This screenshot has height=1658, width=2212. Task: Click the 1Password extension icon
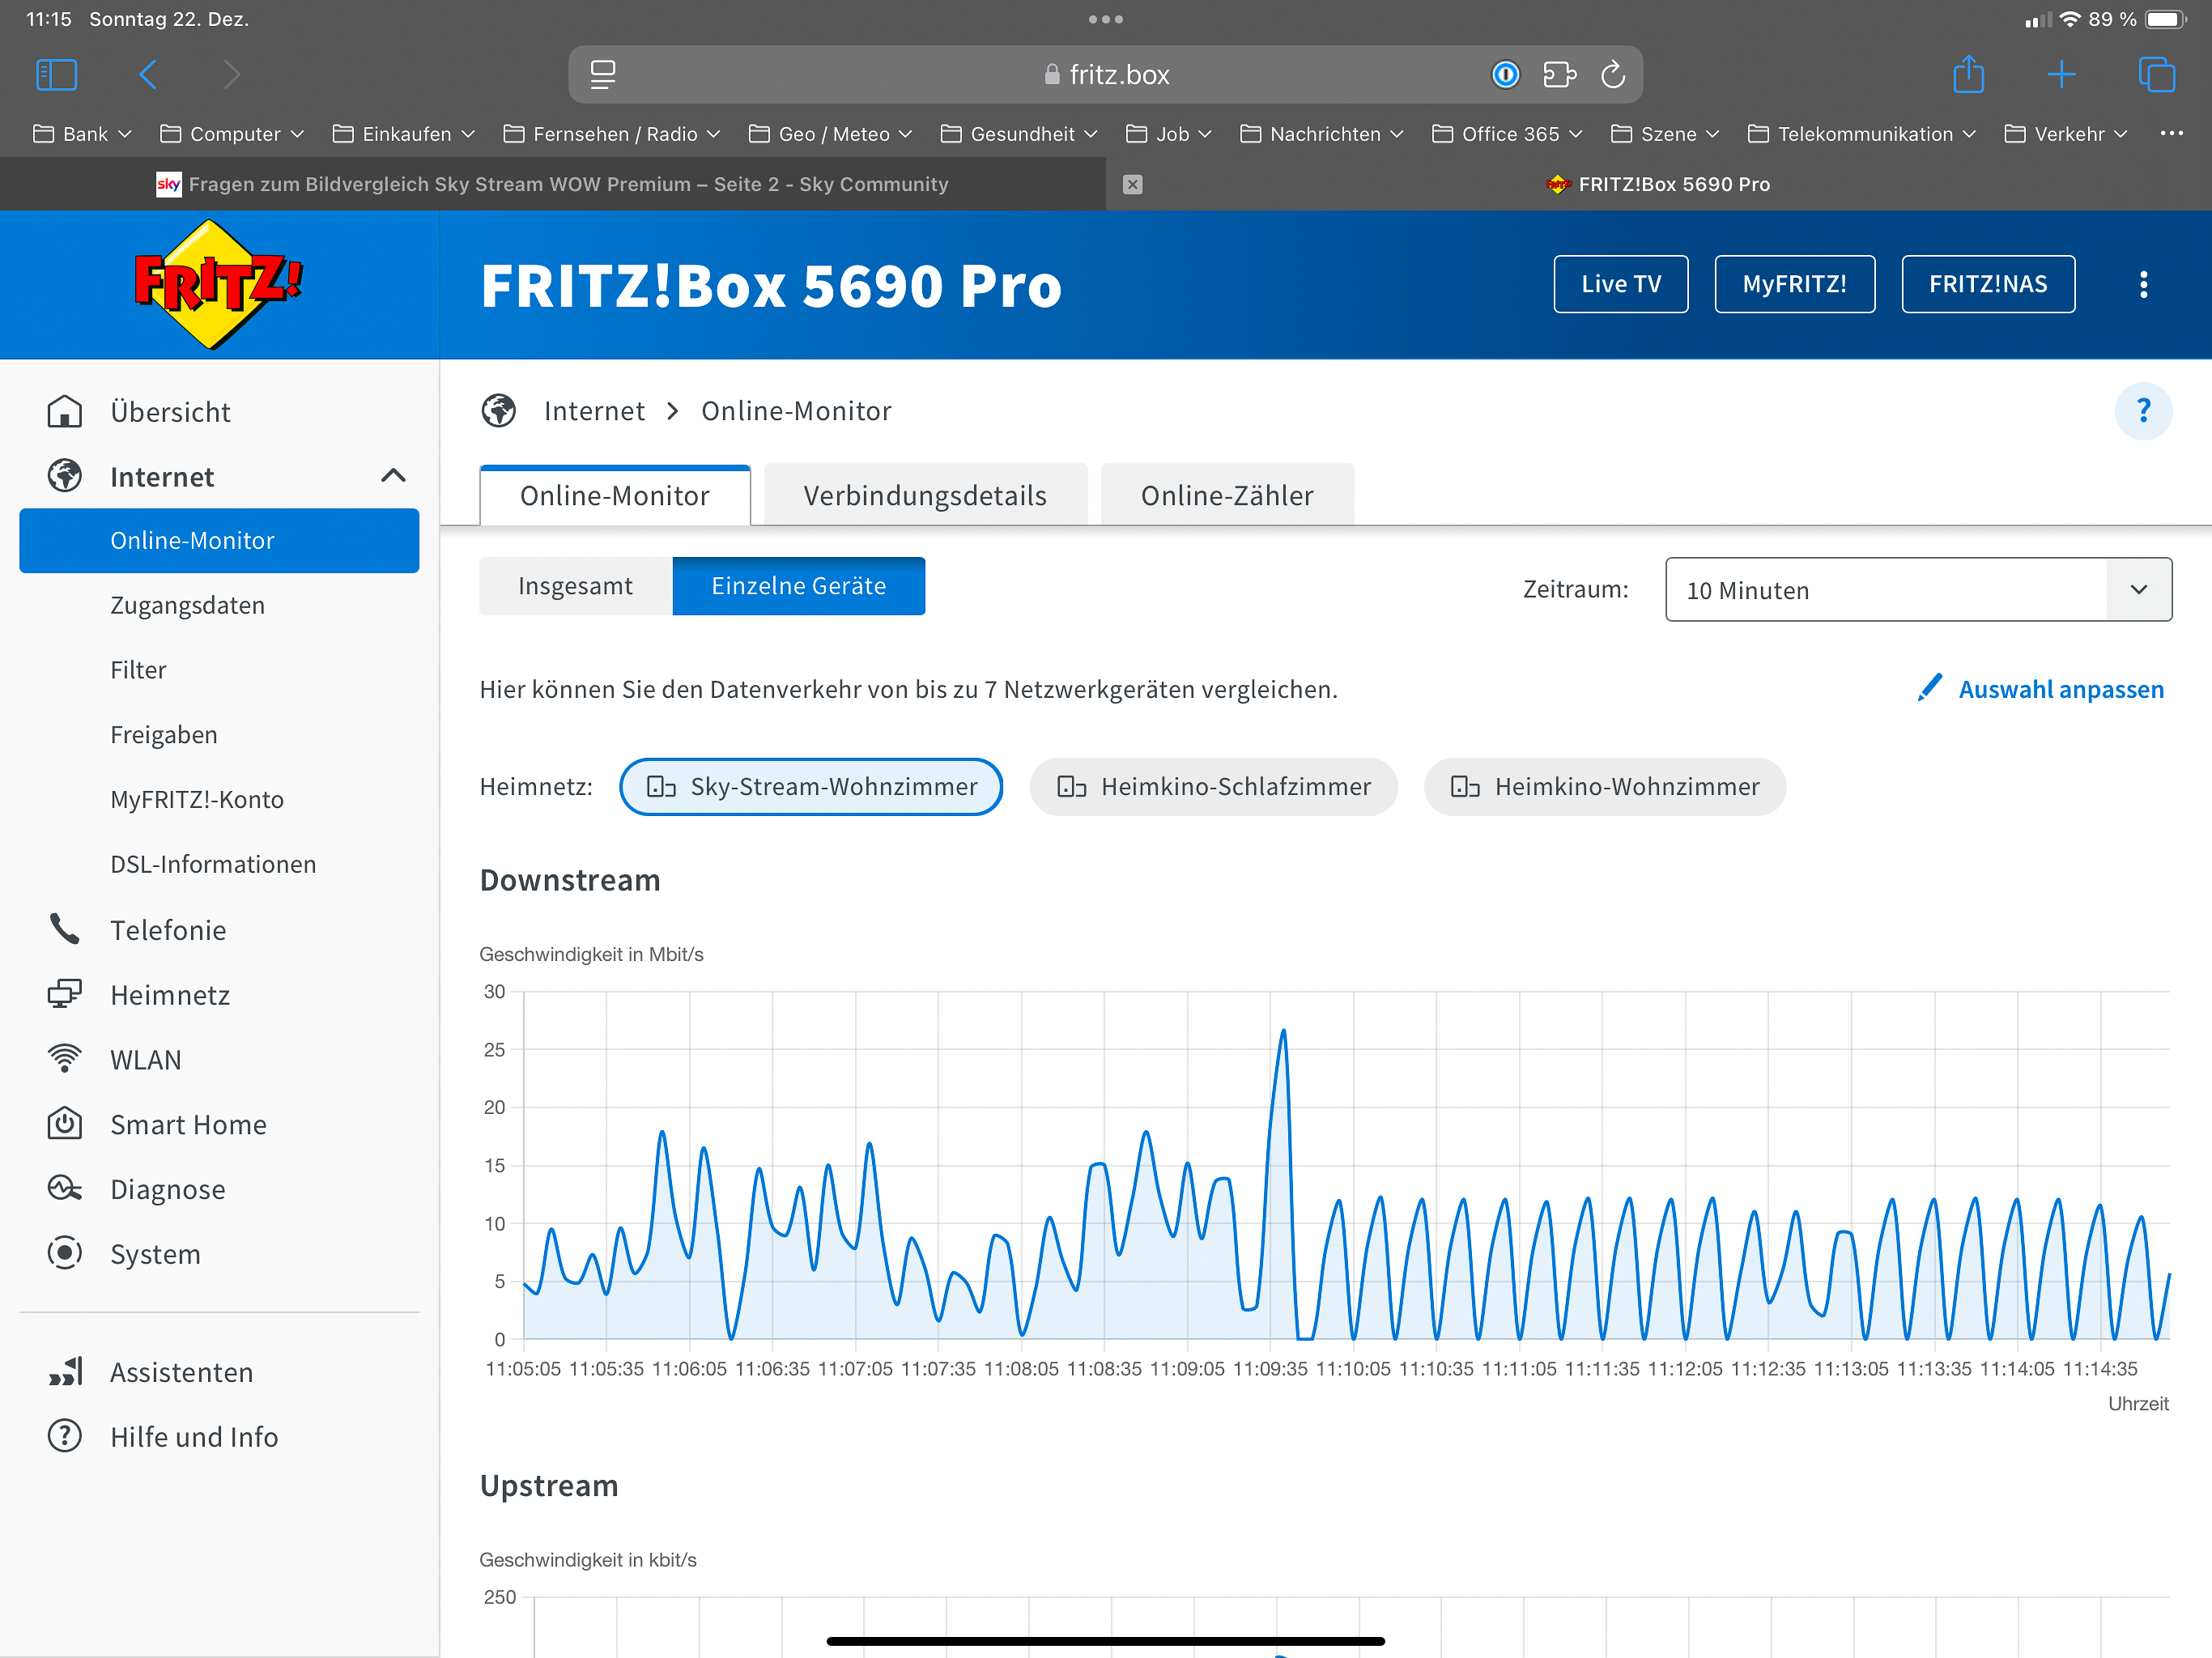tap(1505, 75)
